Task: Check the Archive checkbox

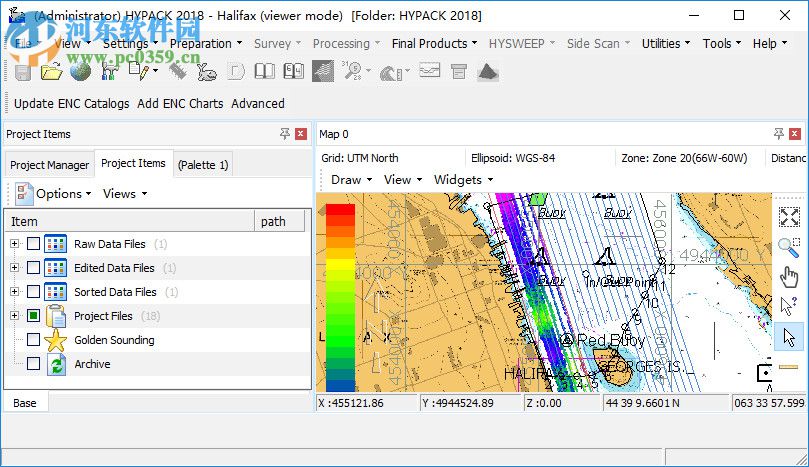Action: tap(34, 363)
